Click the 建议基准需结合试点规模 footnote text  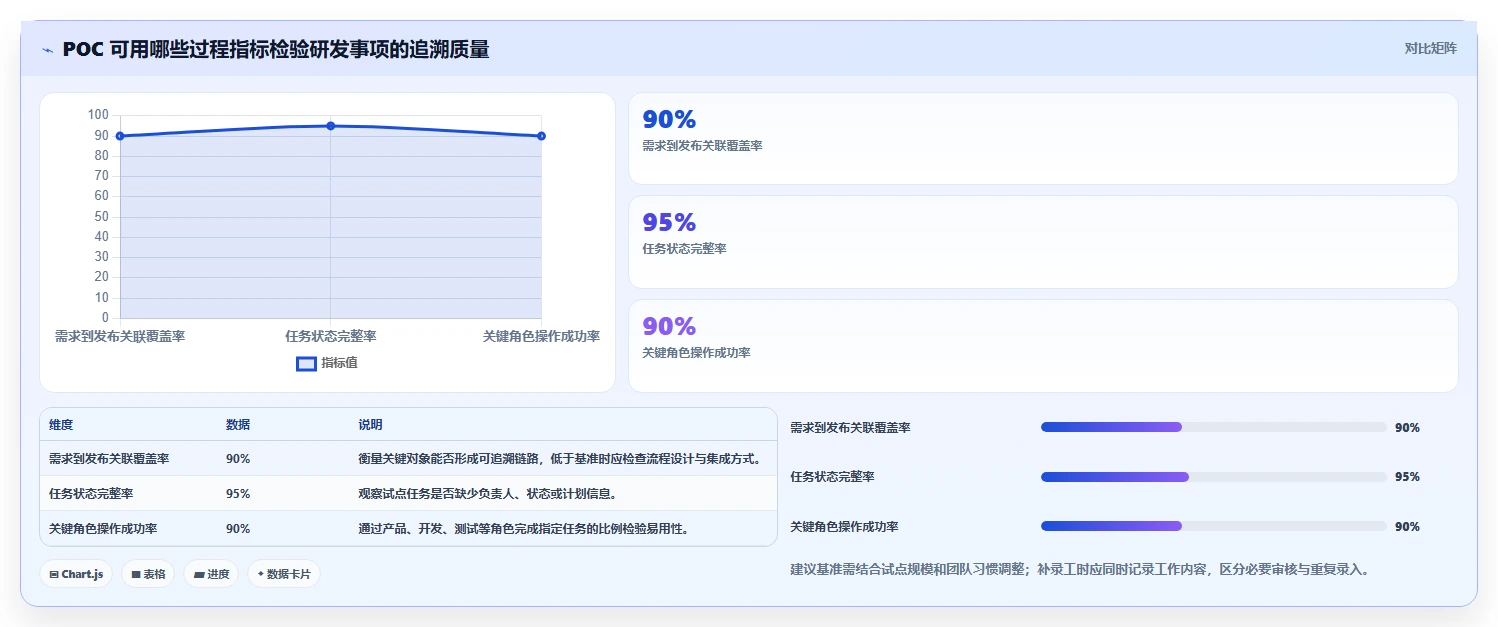click(1079, 570)
